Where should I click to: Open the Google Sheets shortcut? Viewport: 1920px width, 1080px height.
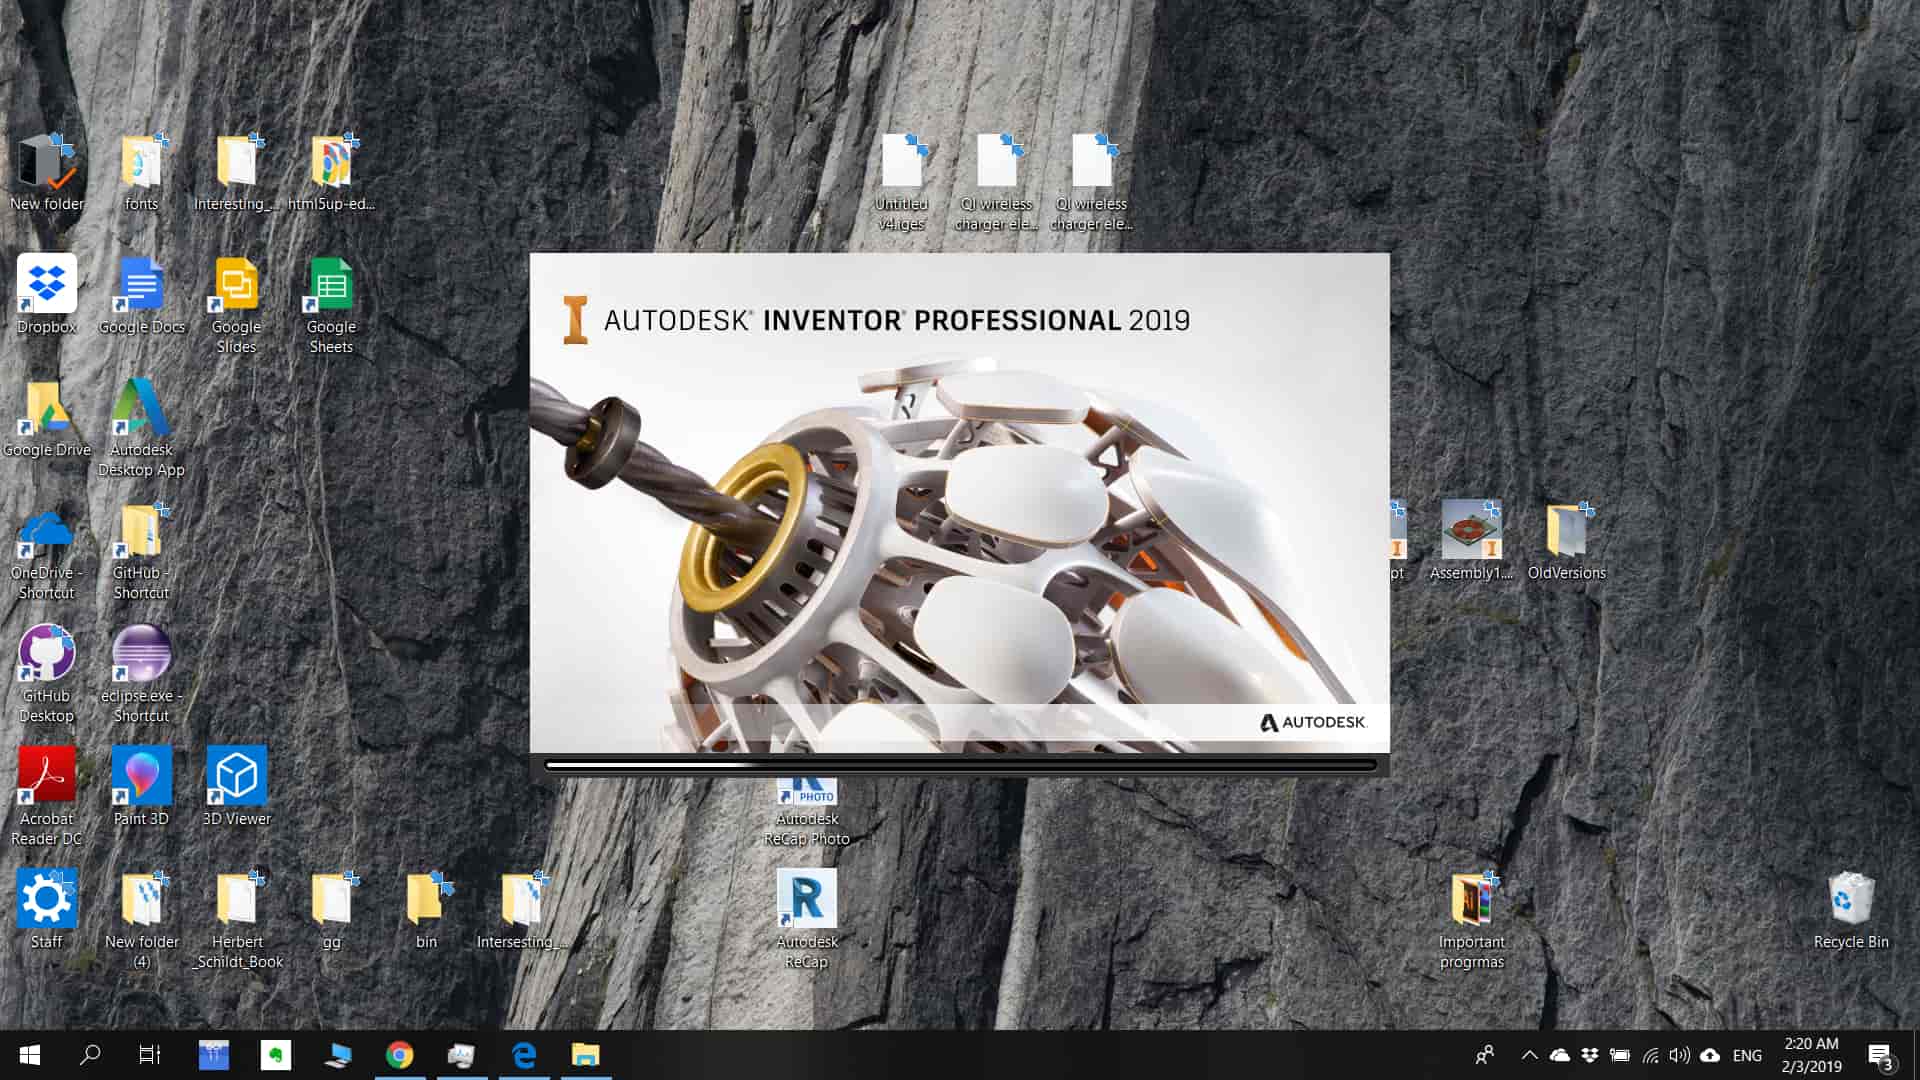pos(331,286)
